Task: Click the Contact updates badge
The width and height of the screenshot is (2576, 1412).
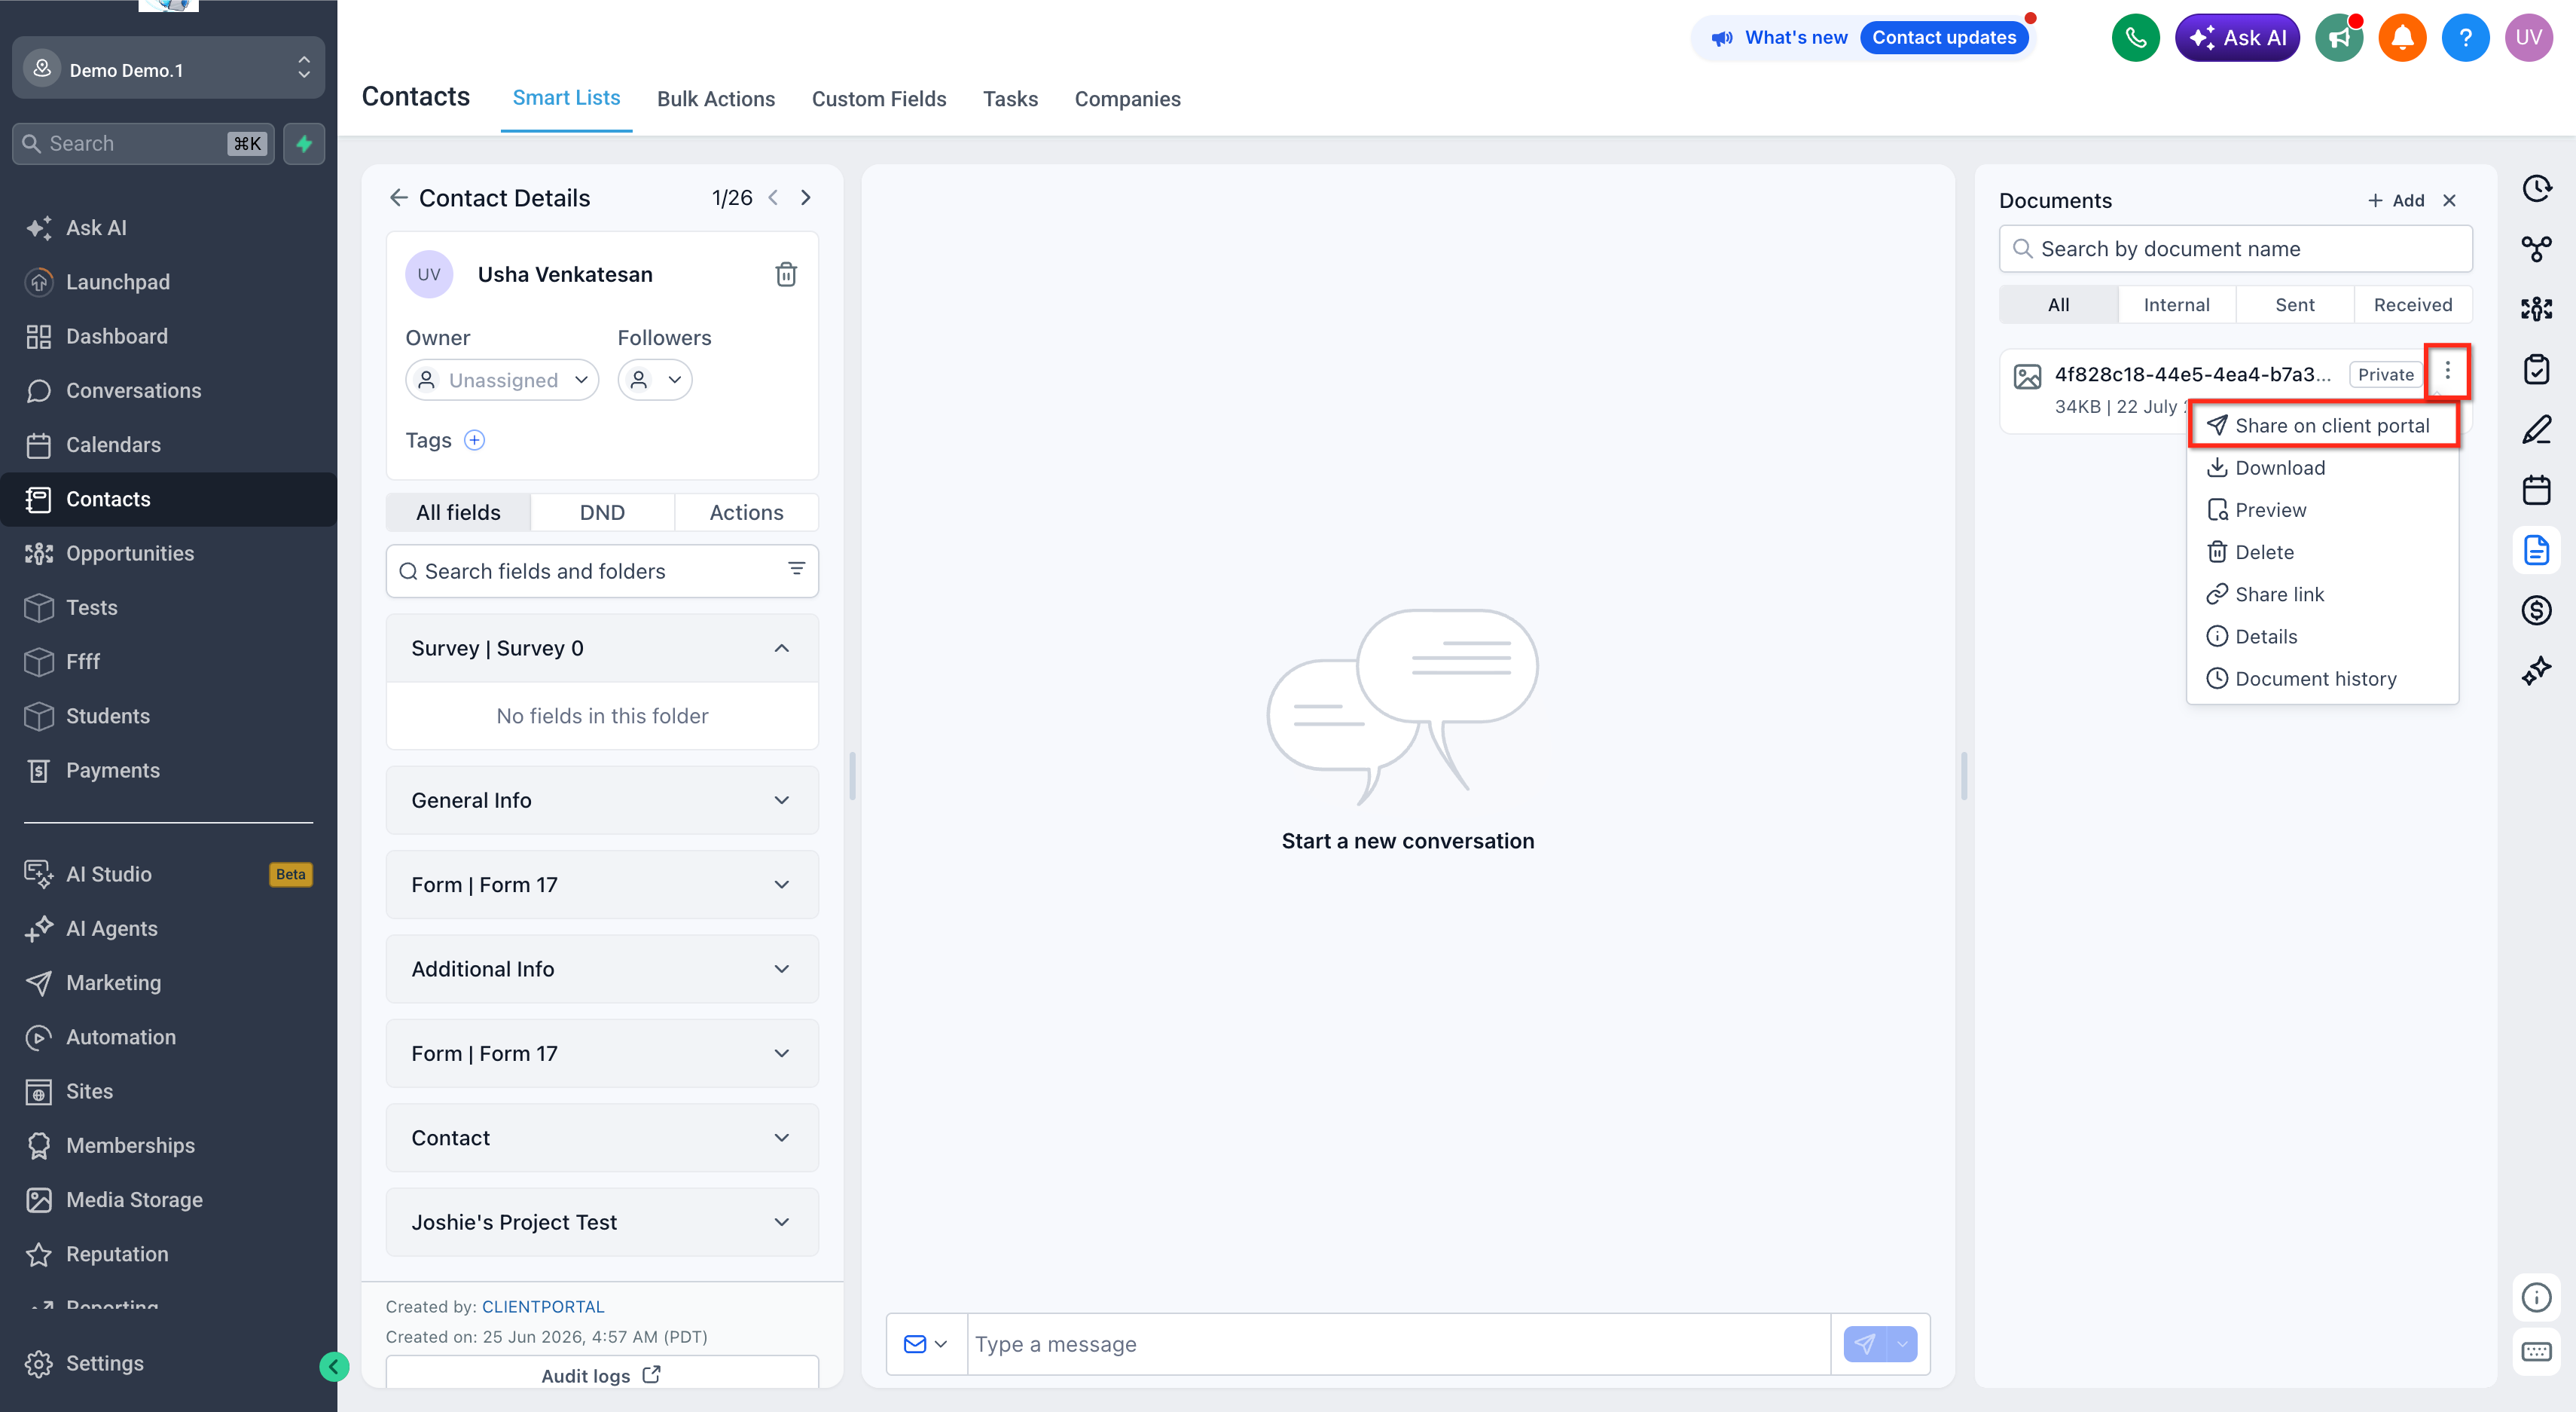Action: (x=1944, y=38)
